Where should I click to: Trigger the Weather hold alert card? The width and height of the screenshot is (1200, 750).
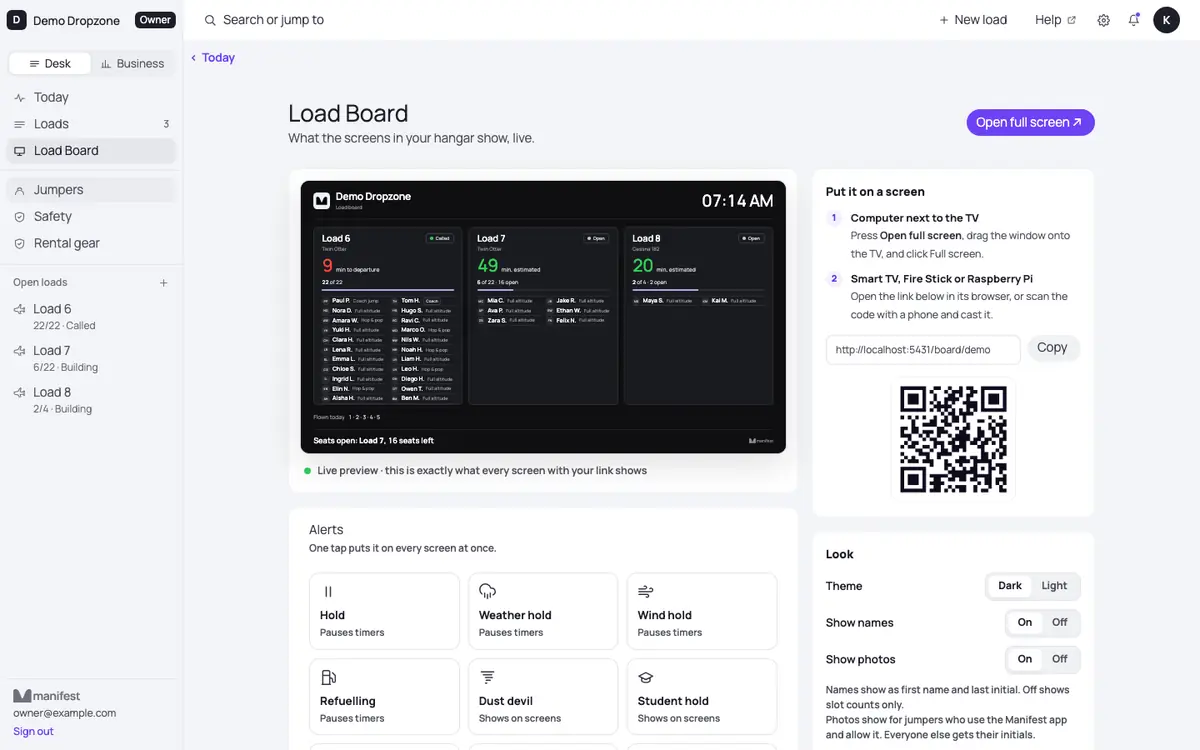coord(543,611)
